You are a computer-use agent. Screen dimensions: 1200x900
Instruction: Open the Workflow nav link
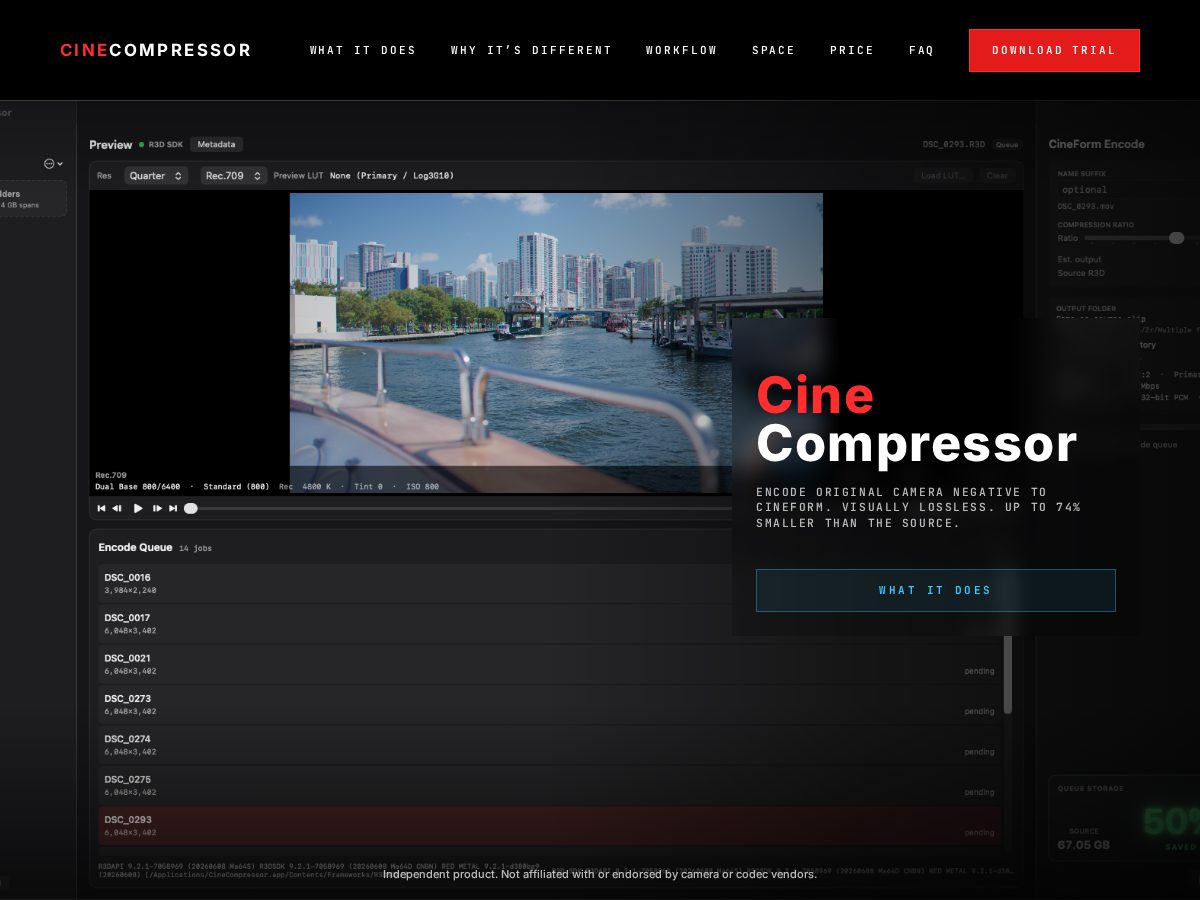(x=682, y=50)
